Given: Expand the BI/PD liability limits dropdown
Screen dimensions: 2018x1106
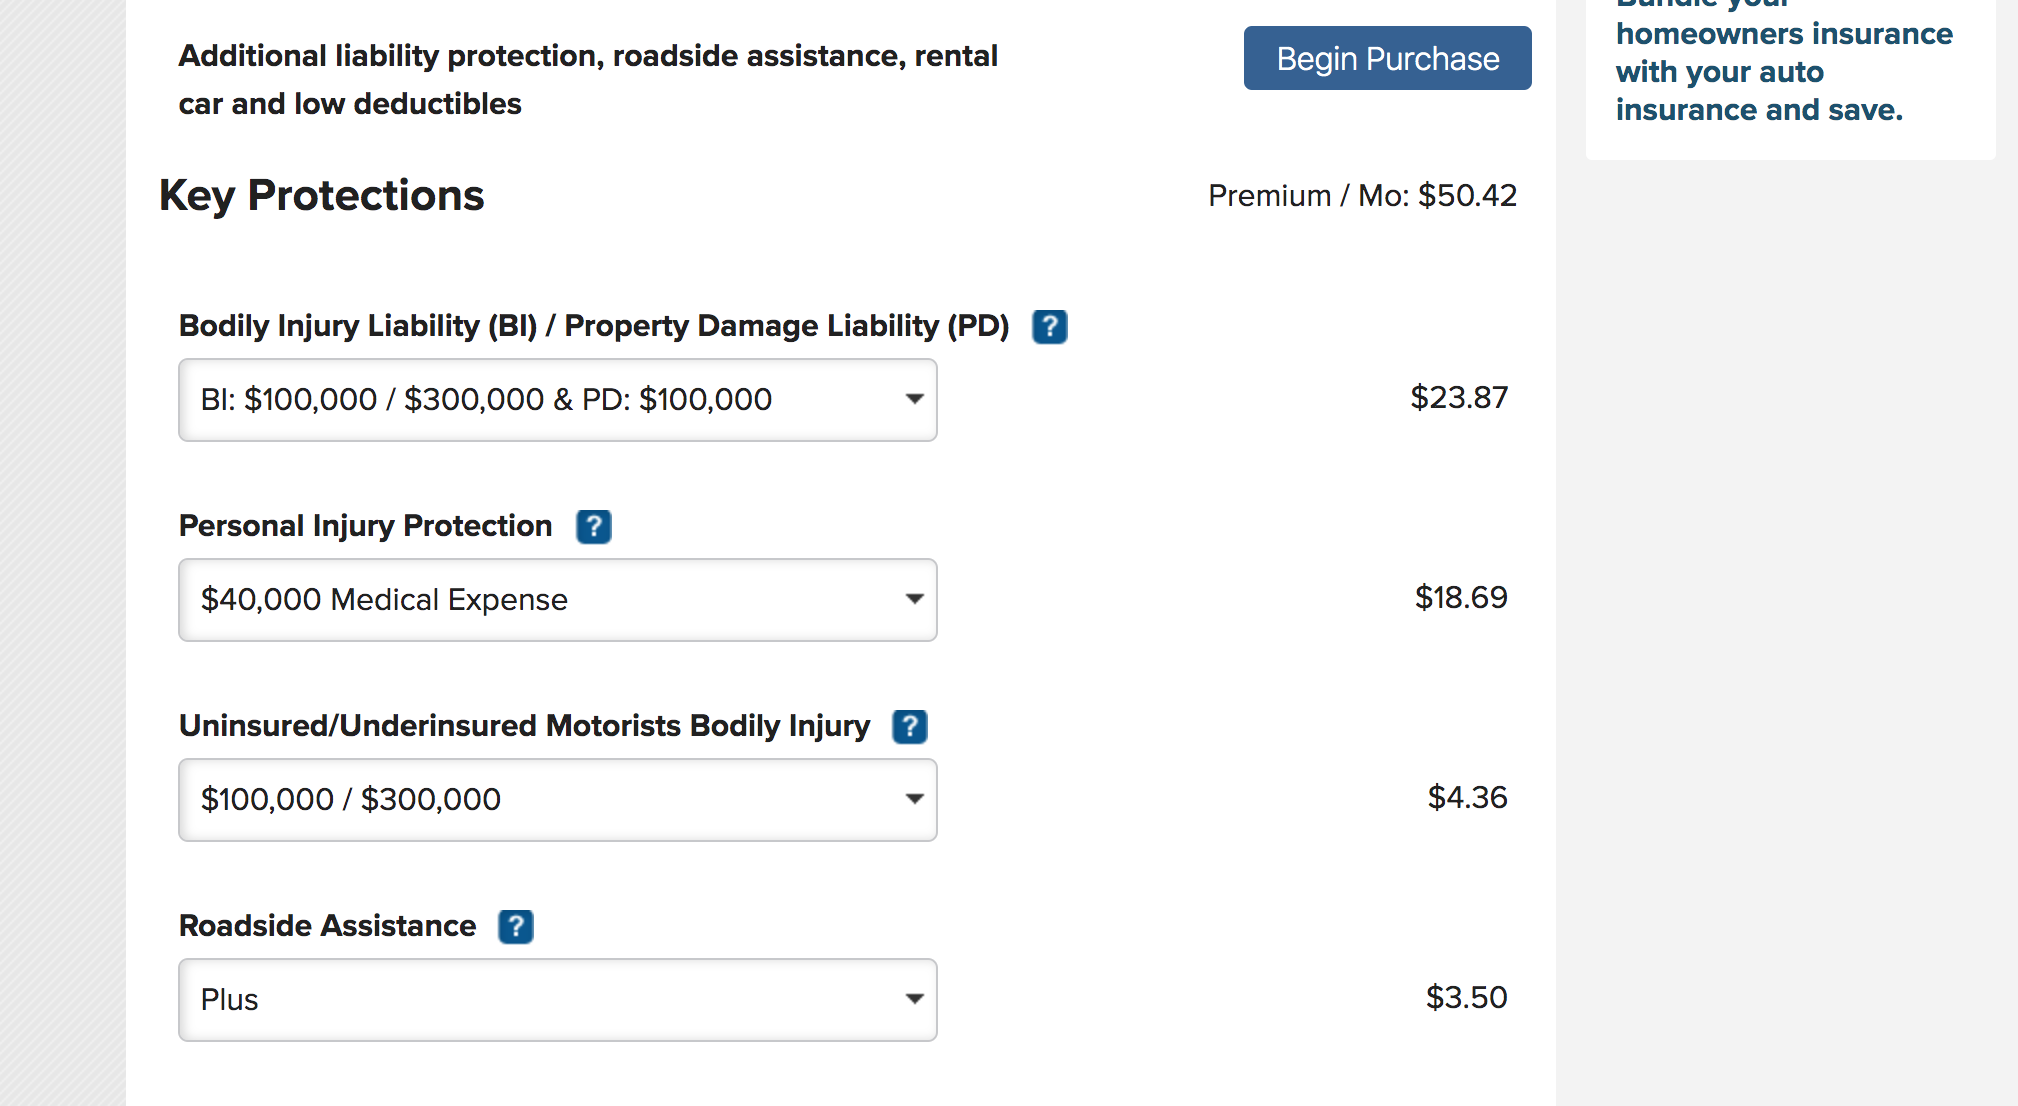Looking at the screenshot, I should [558, 400].
